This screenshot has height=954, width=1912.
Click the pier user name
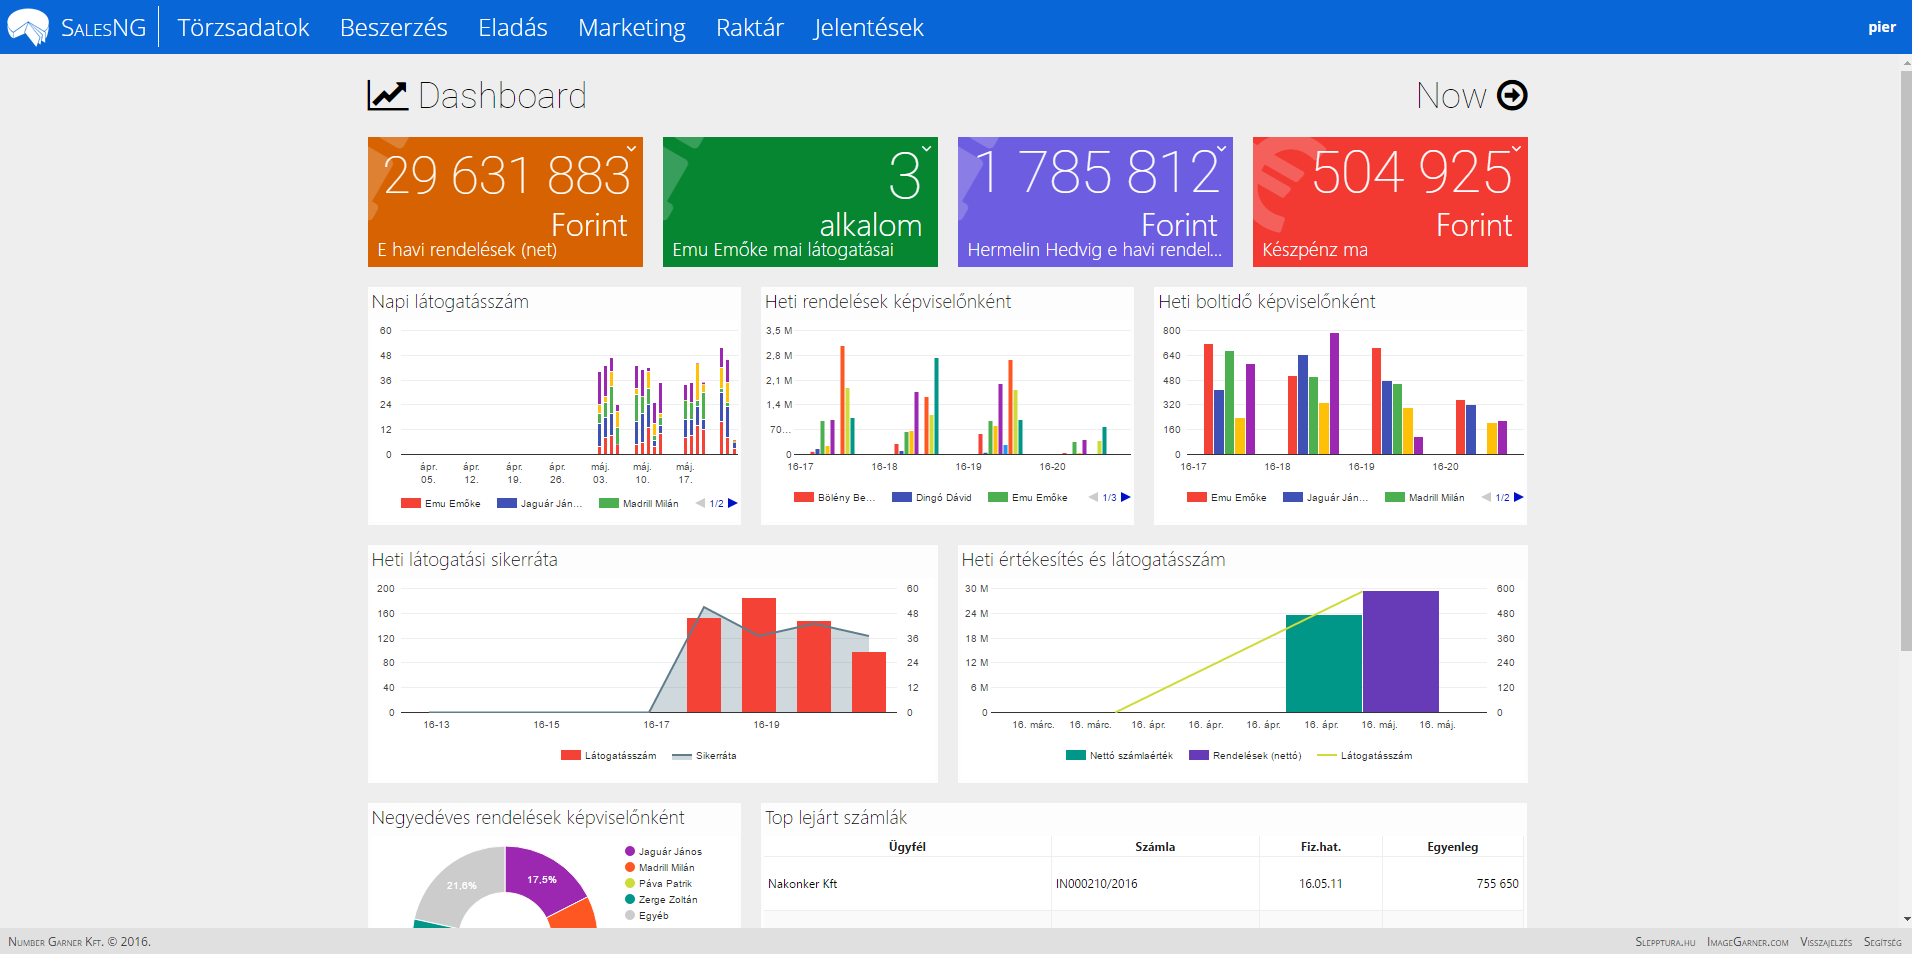[1882, 27]
